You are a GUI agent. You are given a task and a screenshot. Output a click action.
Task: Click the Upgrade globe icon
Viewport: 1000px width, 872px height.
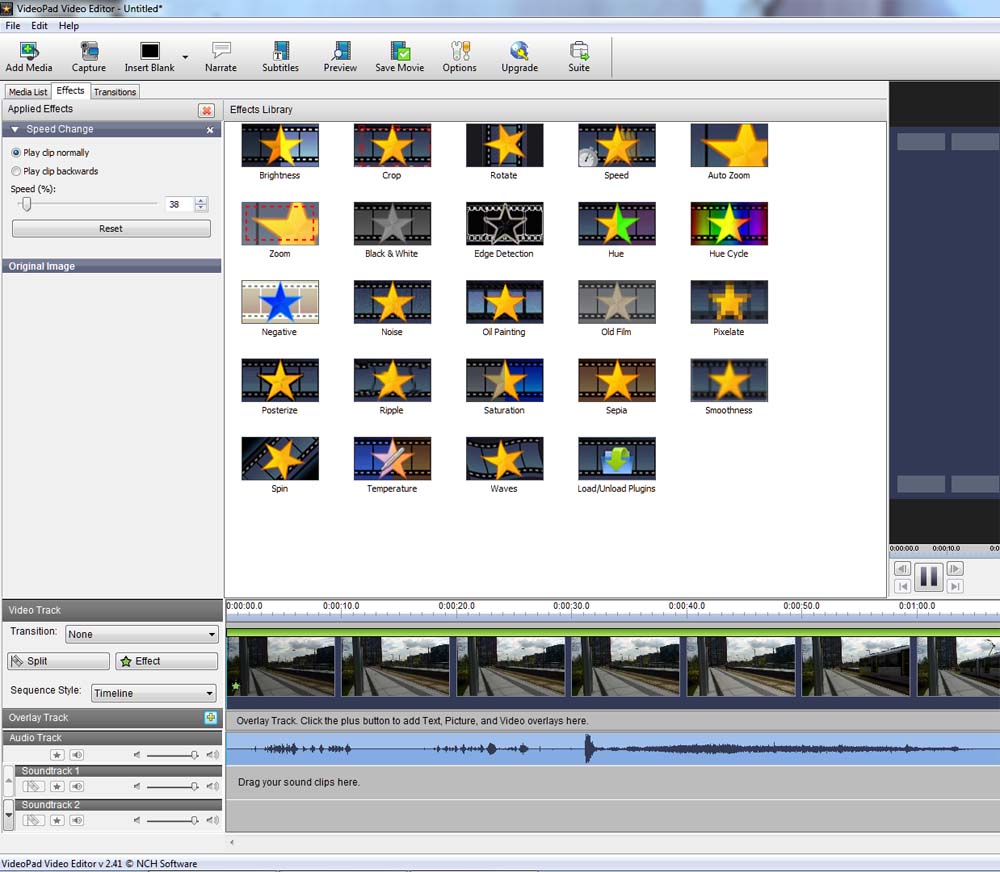pos(519,51)
